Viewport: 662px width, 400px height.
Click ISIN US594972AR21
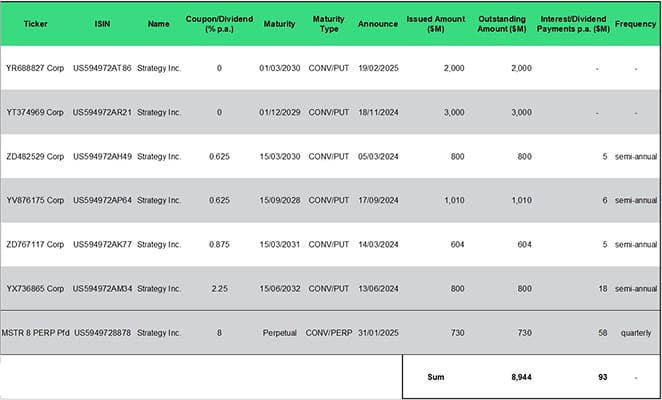[102, 112]
